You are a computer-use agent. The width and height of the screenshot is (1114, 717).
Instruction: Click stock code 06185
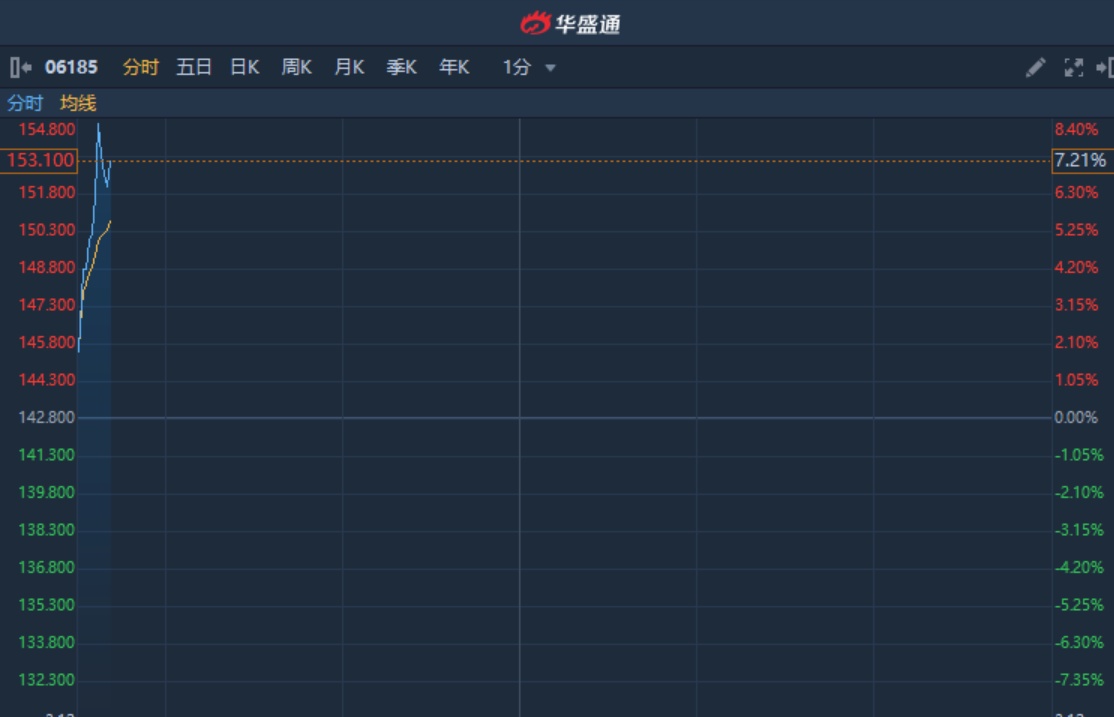pyautogui.click(x=71, y=68)
